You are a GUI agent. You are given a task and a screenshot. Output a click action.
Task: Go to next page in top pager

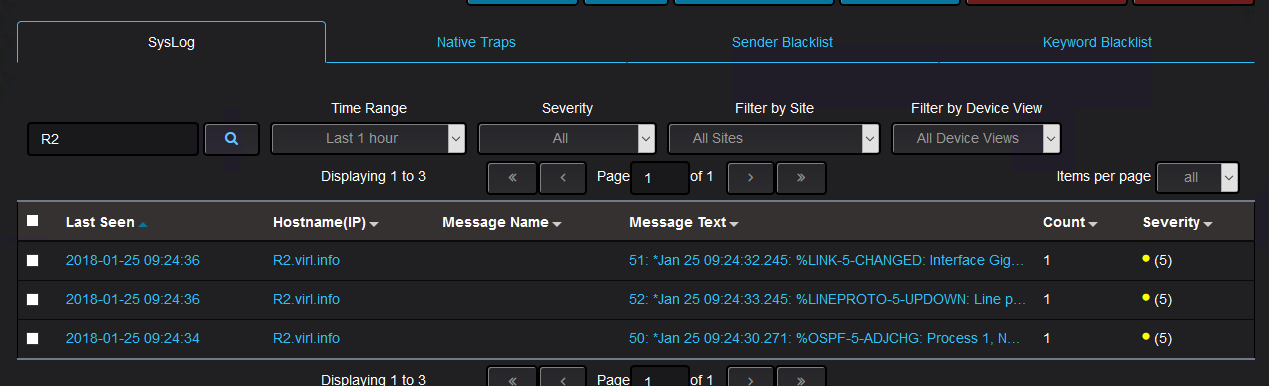(750, 178)
